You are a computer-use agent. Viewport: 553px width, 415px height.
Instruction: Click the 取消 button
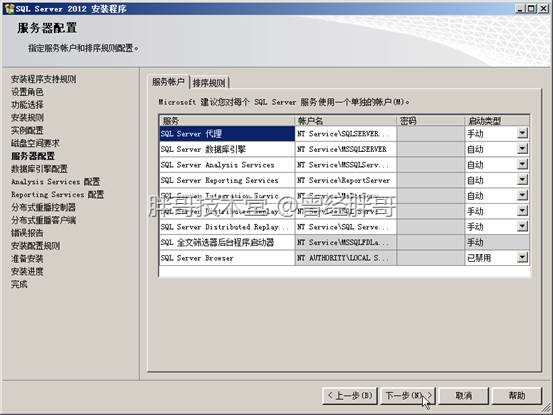(x=463, y=396)
